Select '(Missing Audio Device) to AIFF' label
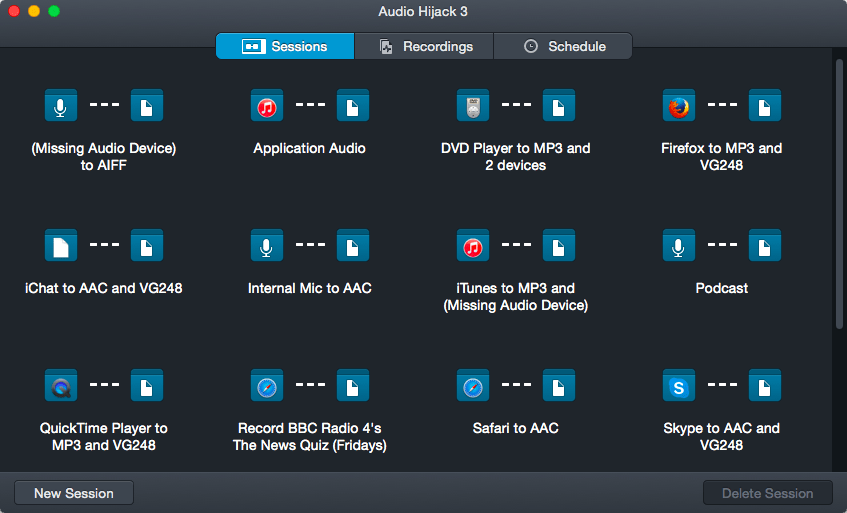The height and width of the screenshot is (513, 847). [x=104, y=157]
